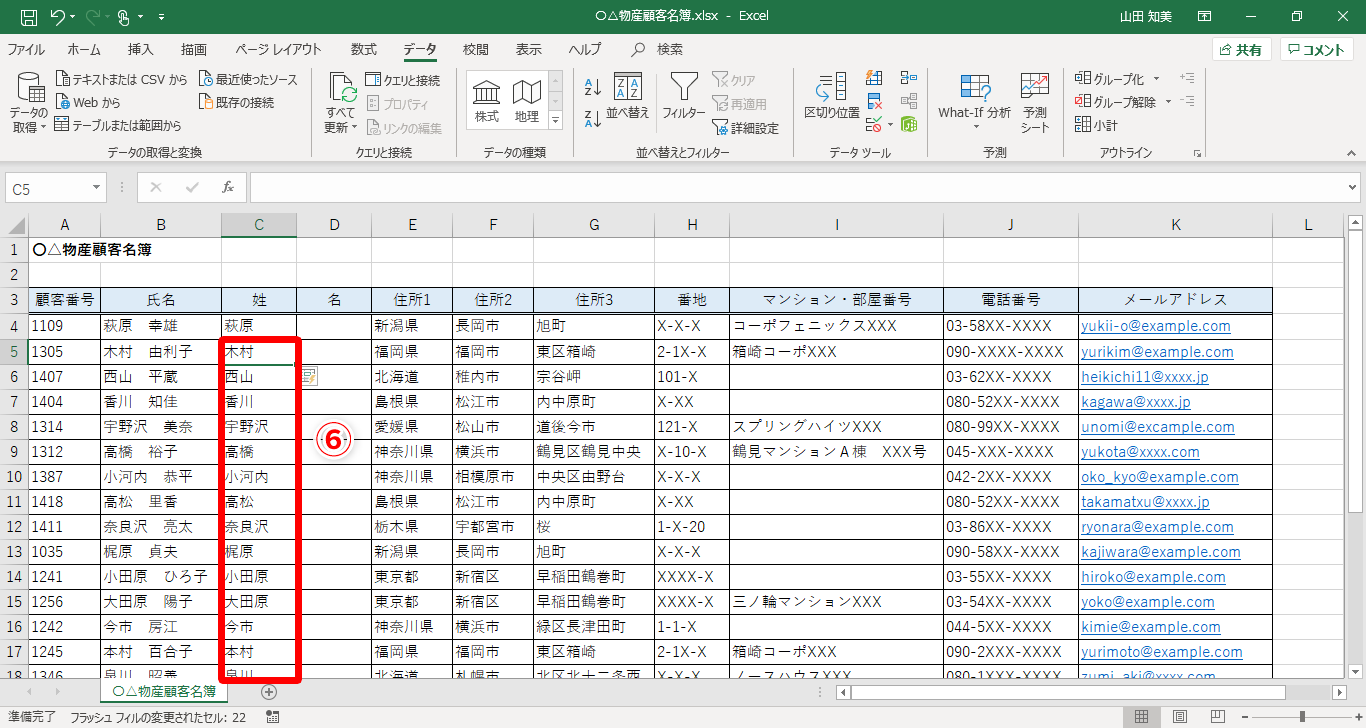Click From Table or Range (テーブルまたは範囲から)
The width and height of the screenshot is (1366, 728).
118,125
